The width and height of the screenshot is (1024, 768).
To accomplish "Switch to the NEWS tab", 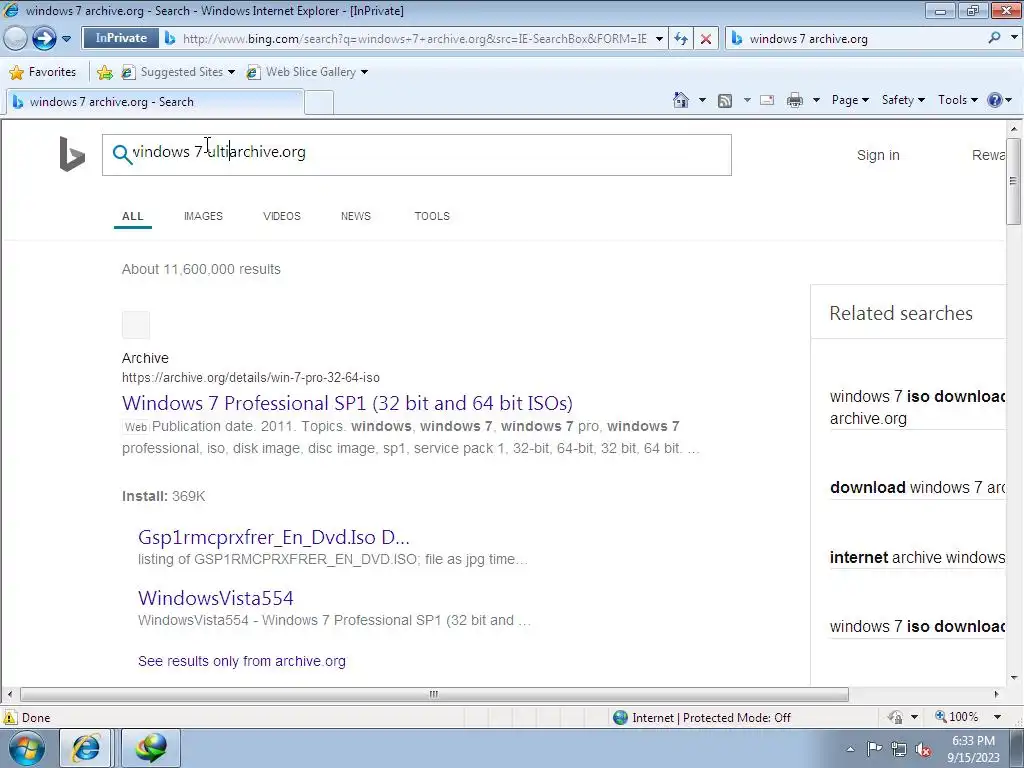I will (355, 216).
